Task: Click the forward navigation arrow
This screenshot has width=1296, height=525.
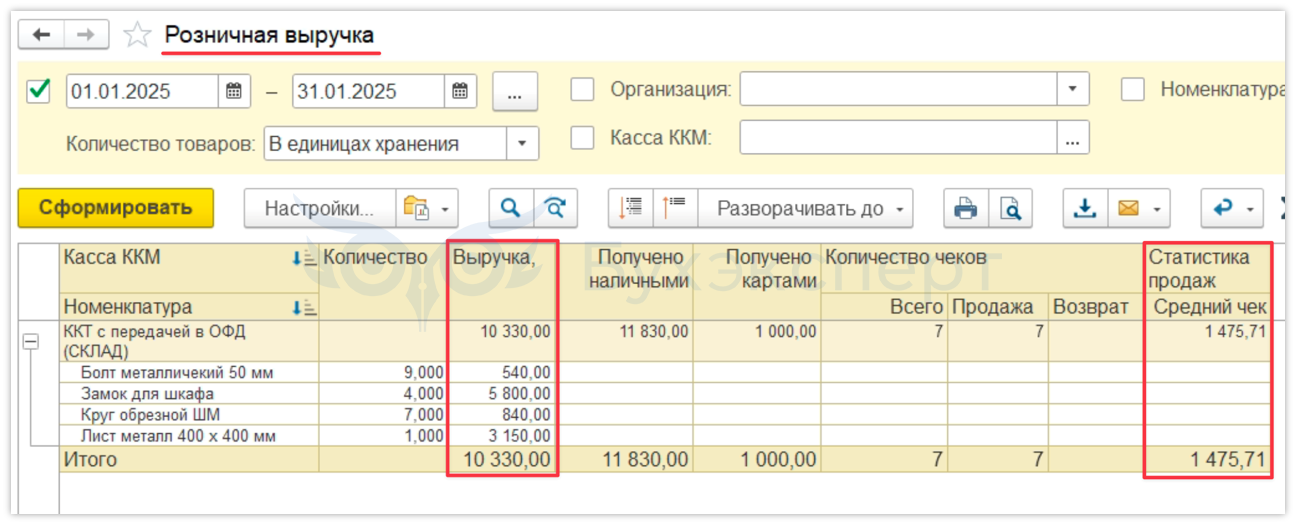Action: pyautogui.click(x=87, y=35)
